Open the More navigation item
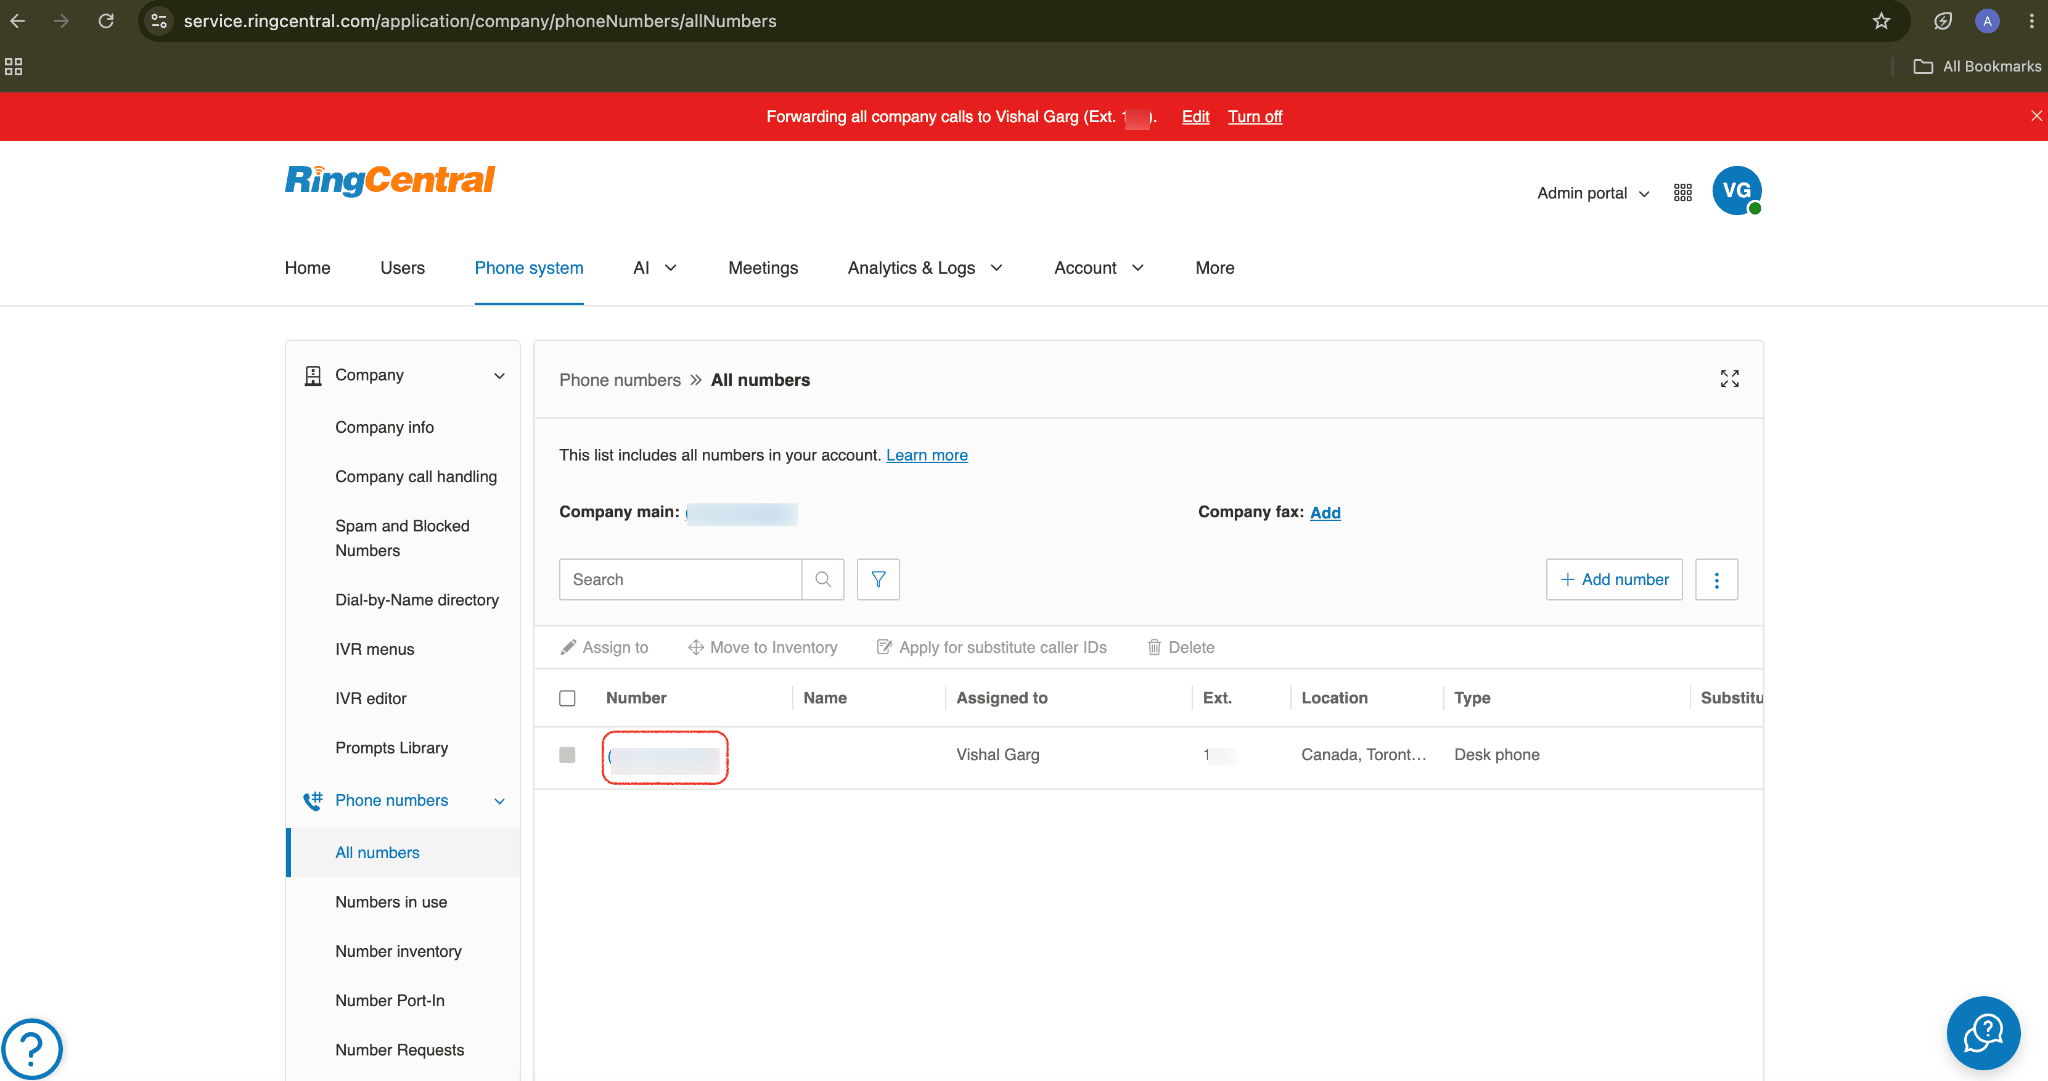2048x1081 pixels. point(1214,268)
